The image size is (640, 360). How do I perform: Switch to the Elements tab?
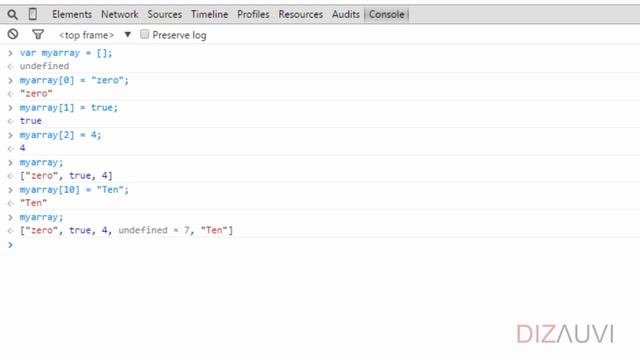(72, 14)
